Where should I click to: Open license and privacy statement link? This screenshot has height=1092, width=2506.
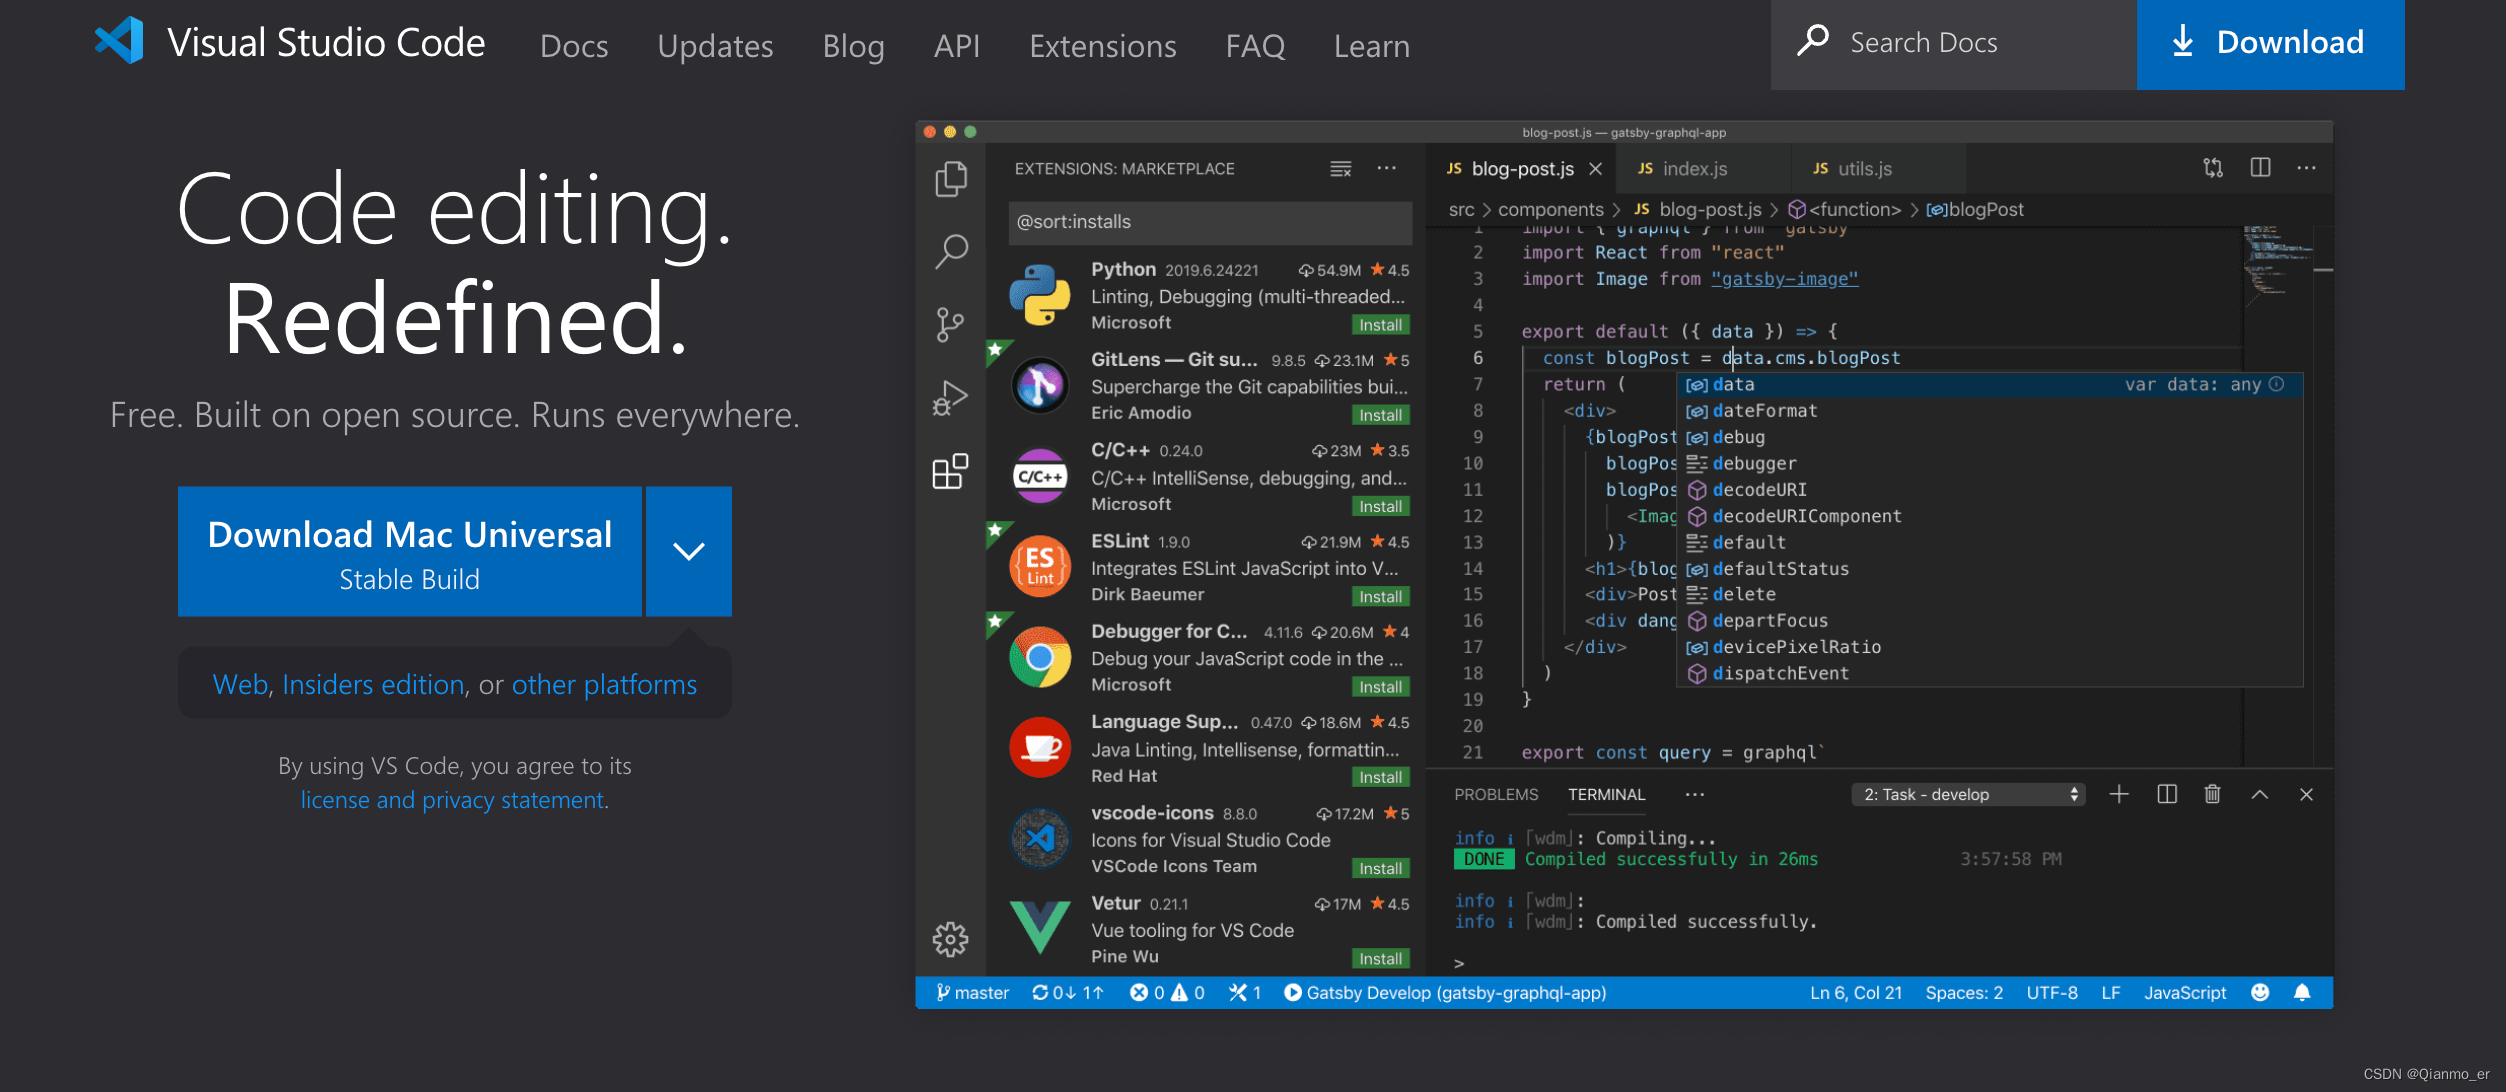click(x=452, y=800)
